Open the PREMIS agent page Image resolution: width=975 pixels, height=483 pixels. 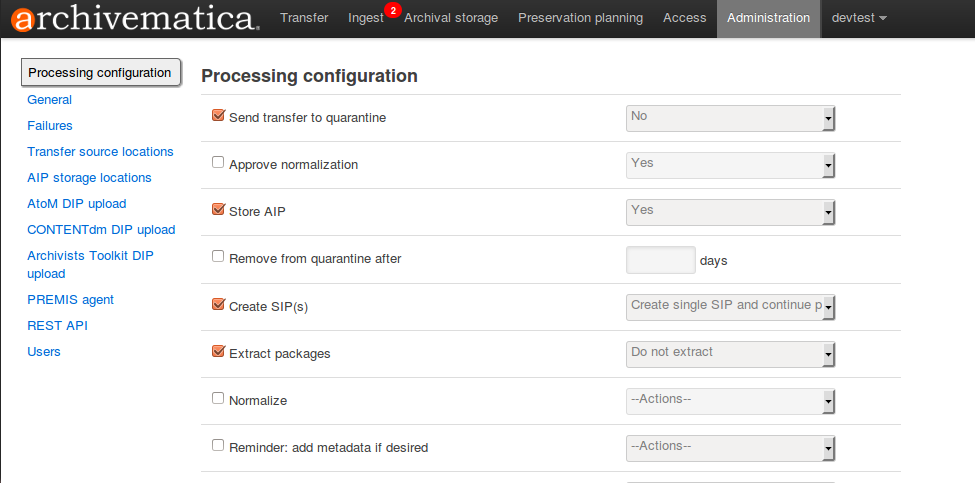pyautogui.click(x=71, y=300)
